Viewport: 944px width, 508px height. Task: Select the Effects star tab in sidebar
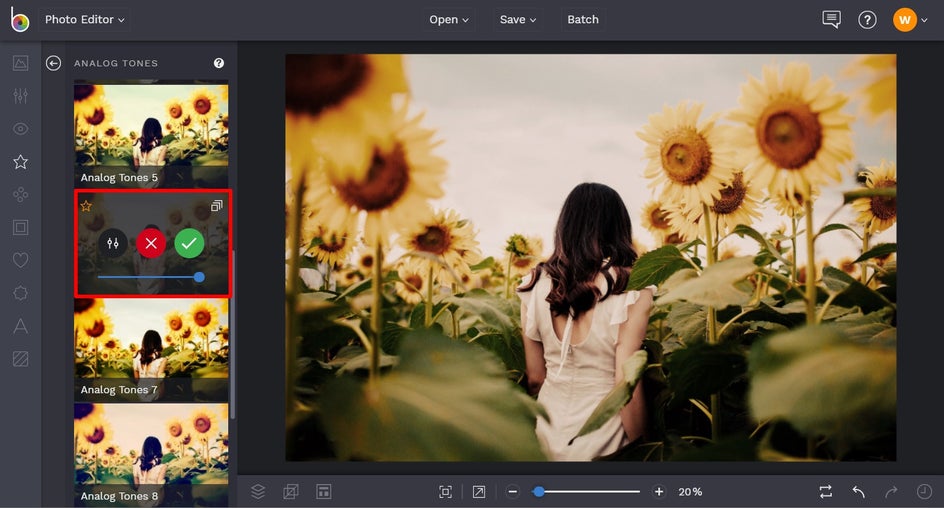point(20,162)
